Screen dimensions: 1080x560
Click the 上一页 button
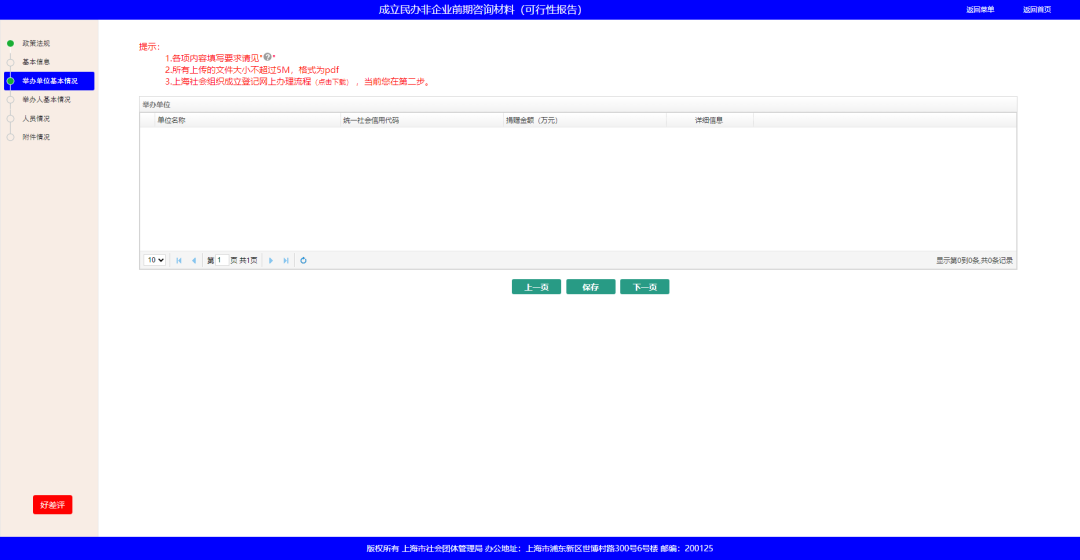point(536,287)
